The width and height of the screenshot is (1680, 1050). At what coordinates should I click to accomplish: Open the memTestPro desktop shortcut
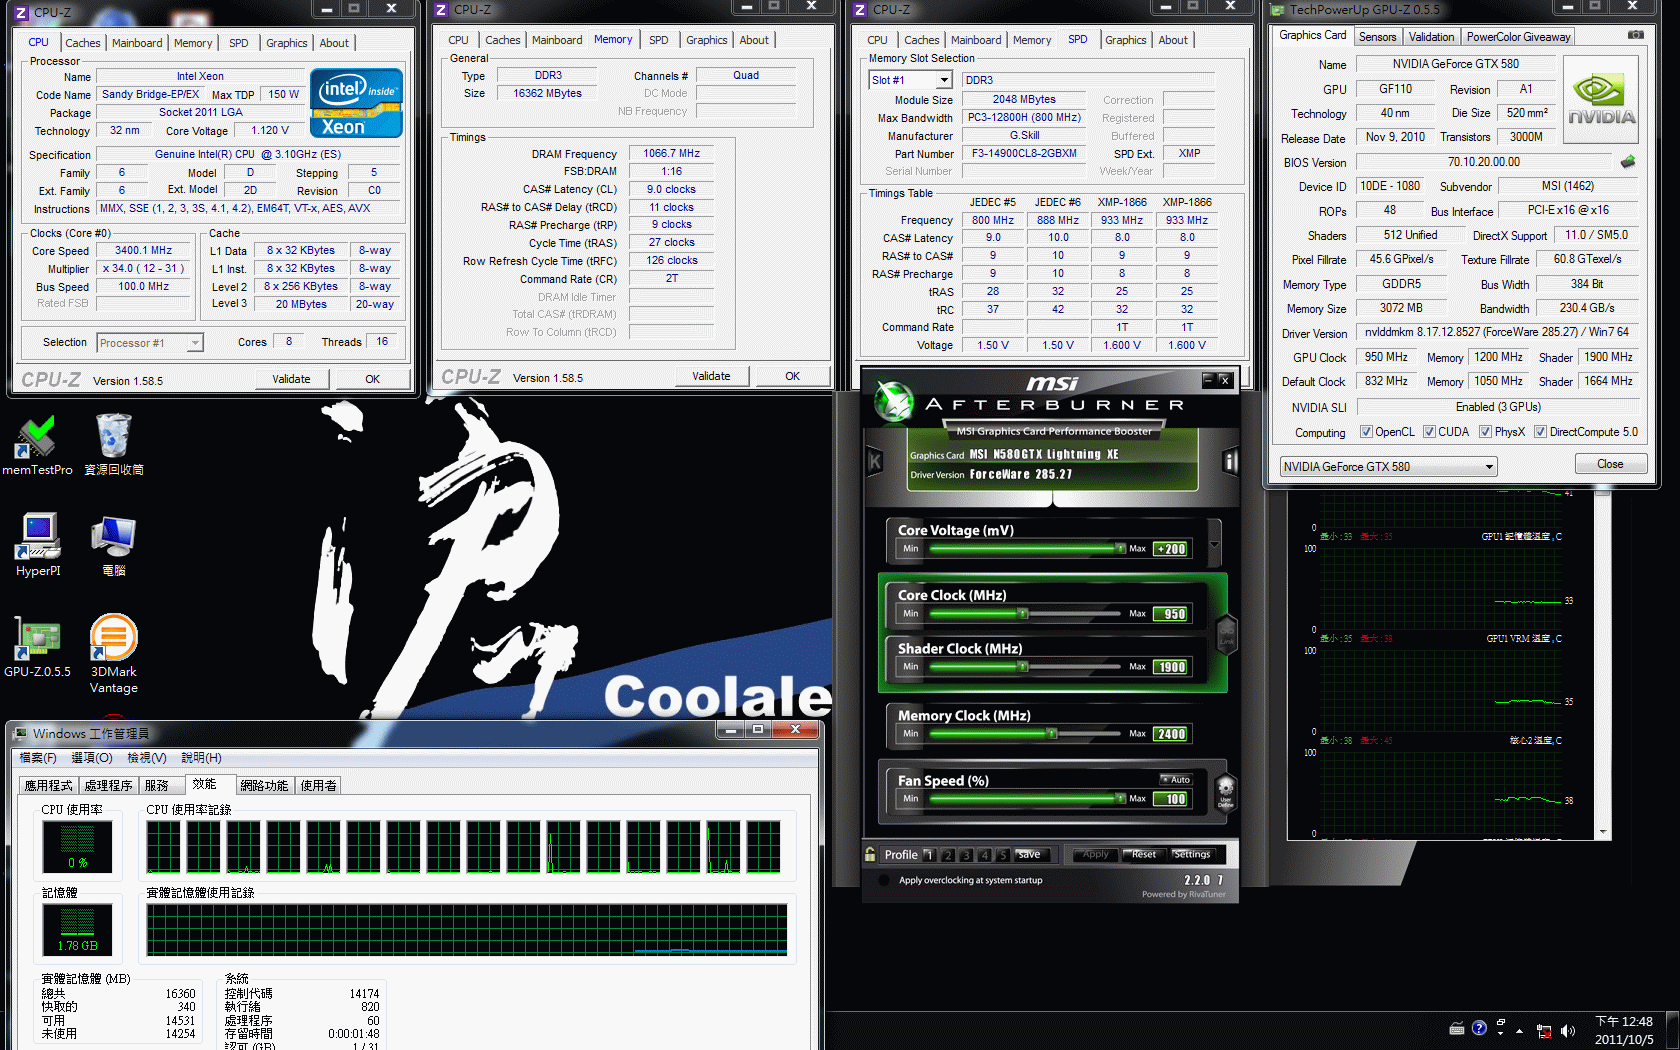[37, 444]
